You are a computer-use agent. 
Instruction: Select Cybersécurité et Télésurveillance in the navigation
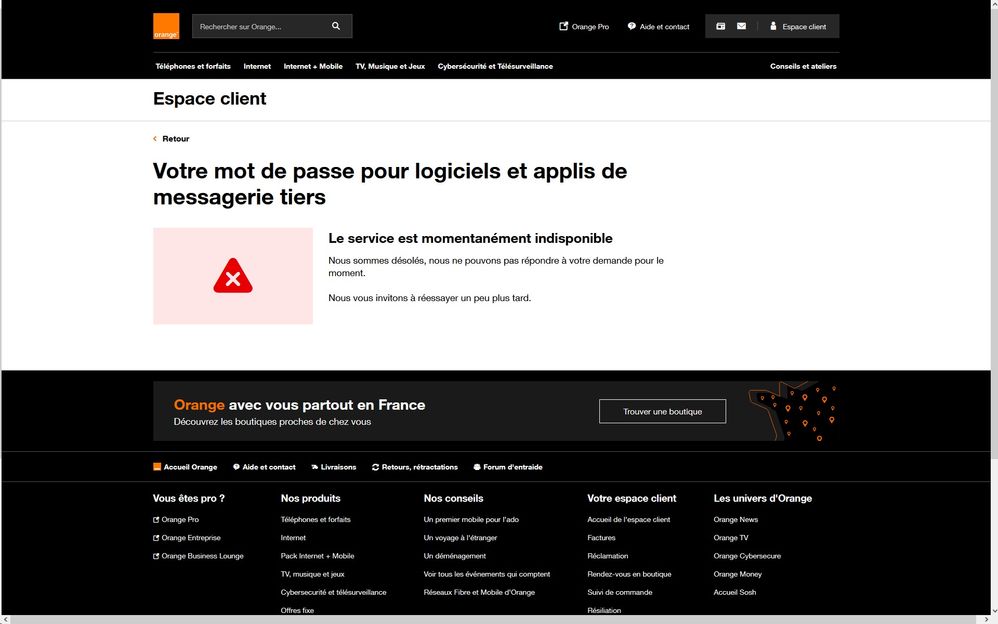tap(494, 66)
